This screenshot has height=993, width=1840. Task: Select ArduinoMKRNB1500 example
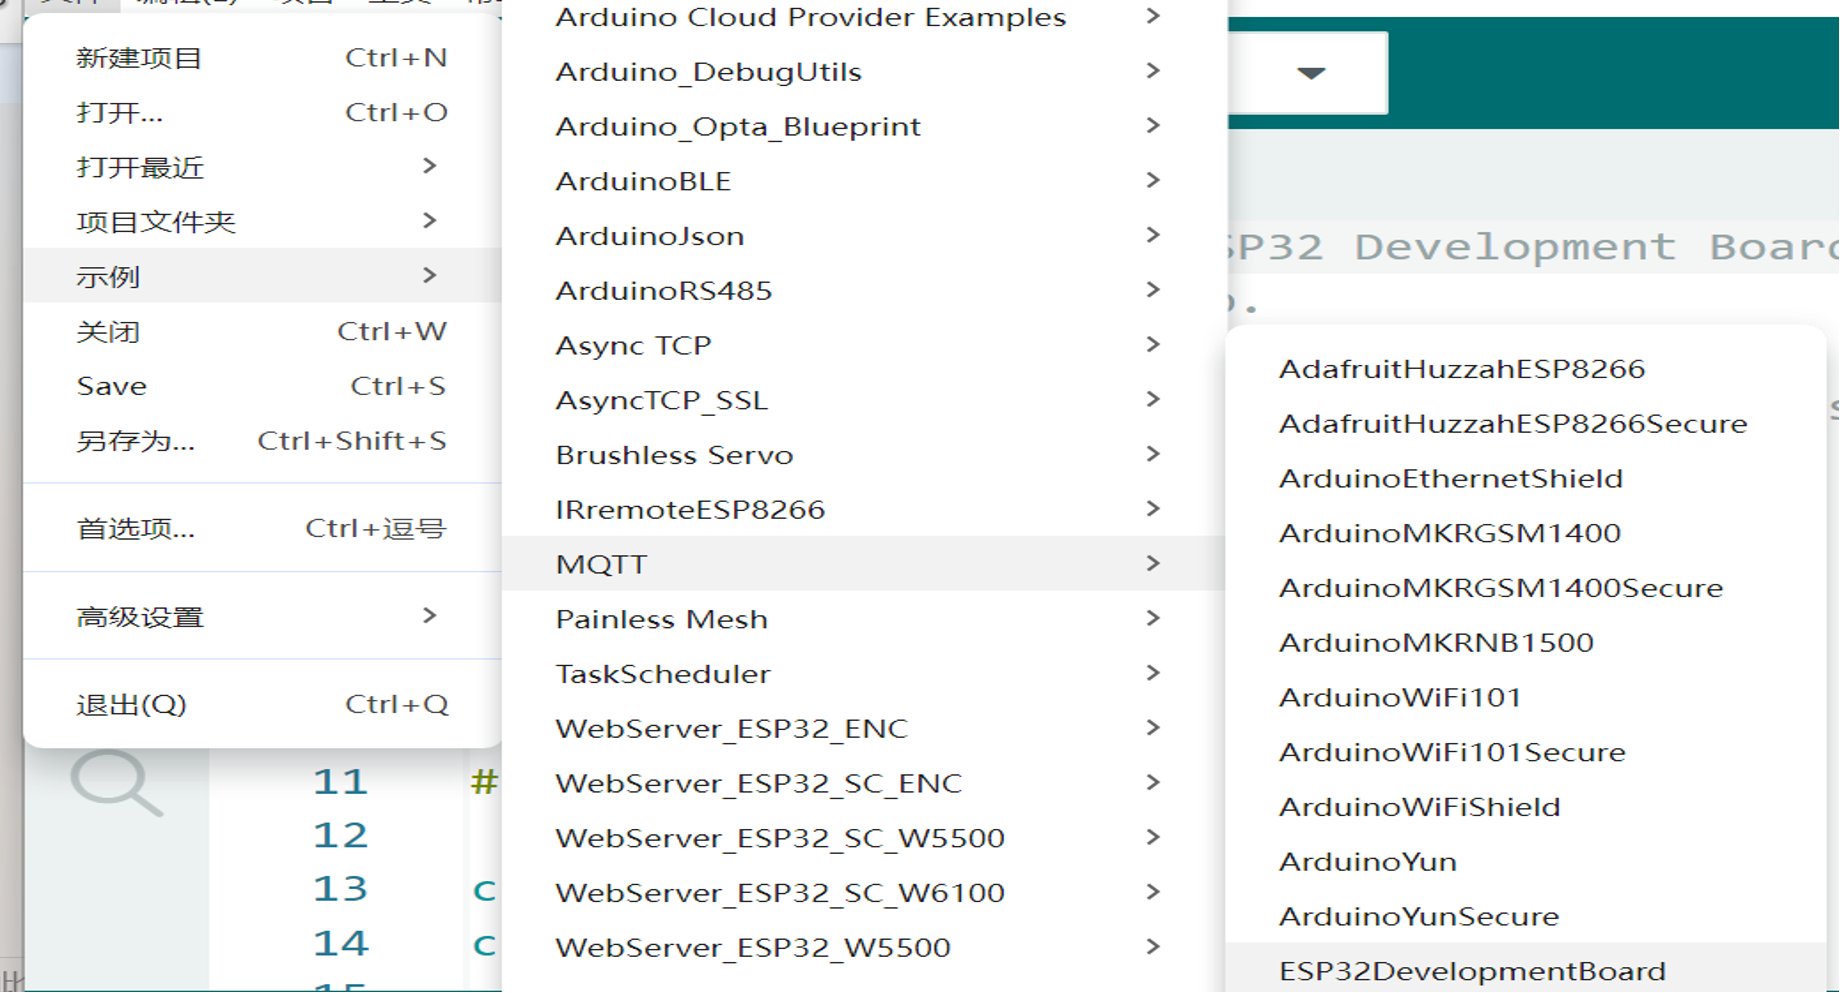point(1526,642)
